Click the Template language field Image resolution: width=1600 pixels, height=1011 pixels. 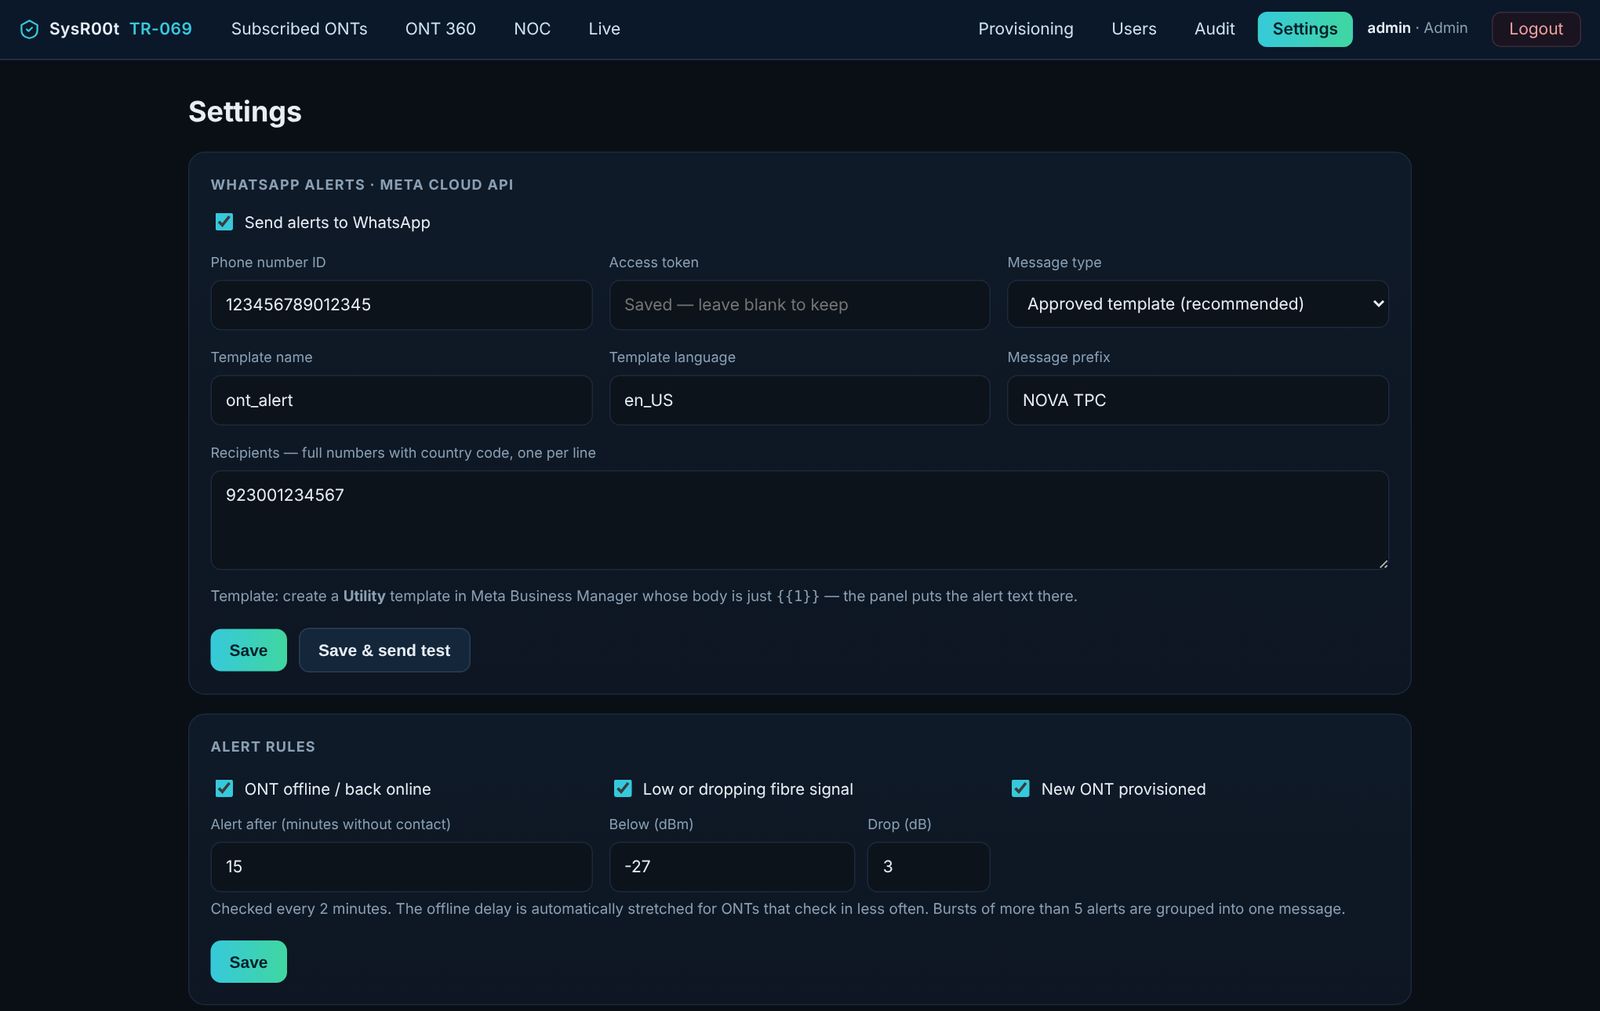click(799, 400)
